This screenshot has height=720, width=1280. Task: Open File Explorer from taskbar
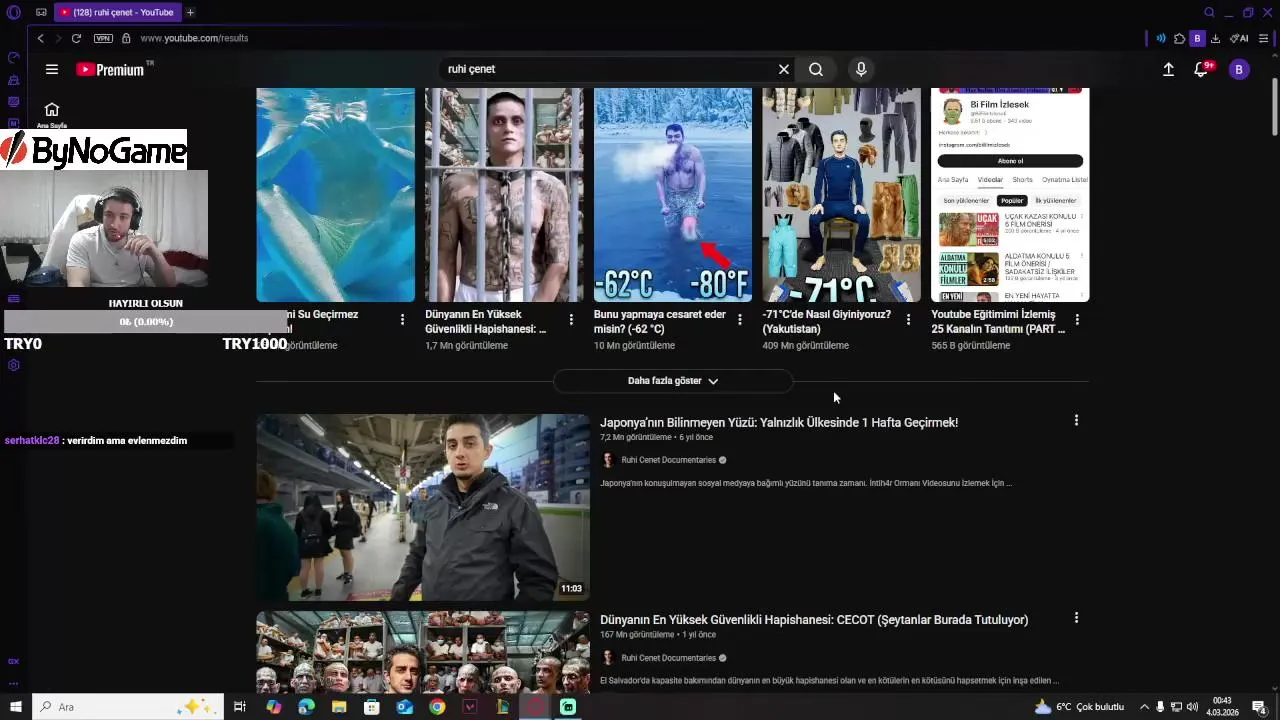point(339,707)
